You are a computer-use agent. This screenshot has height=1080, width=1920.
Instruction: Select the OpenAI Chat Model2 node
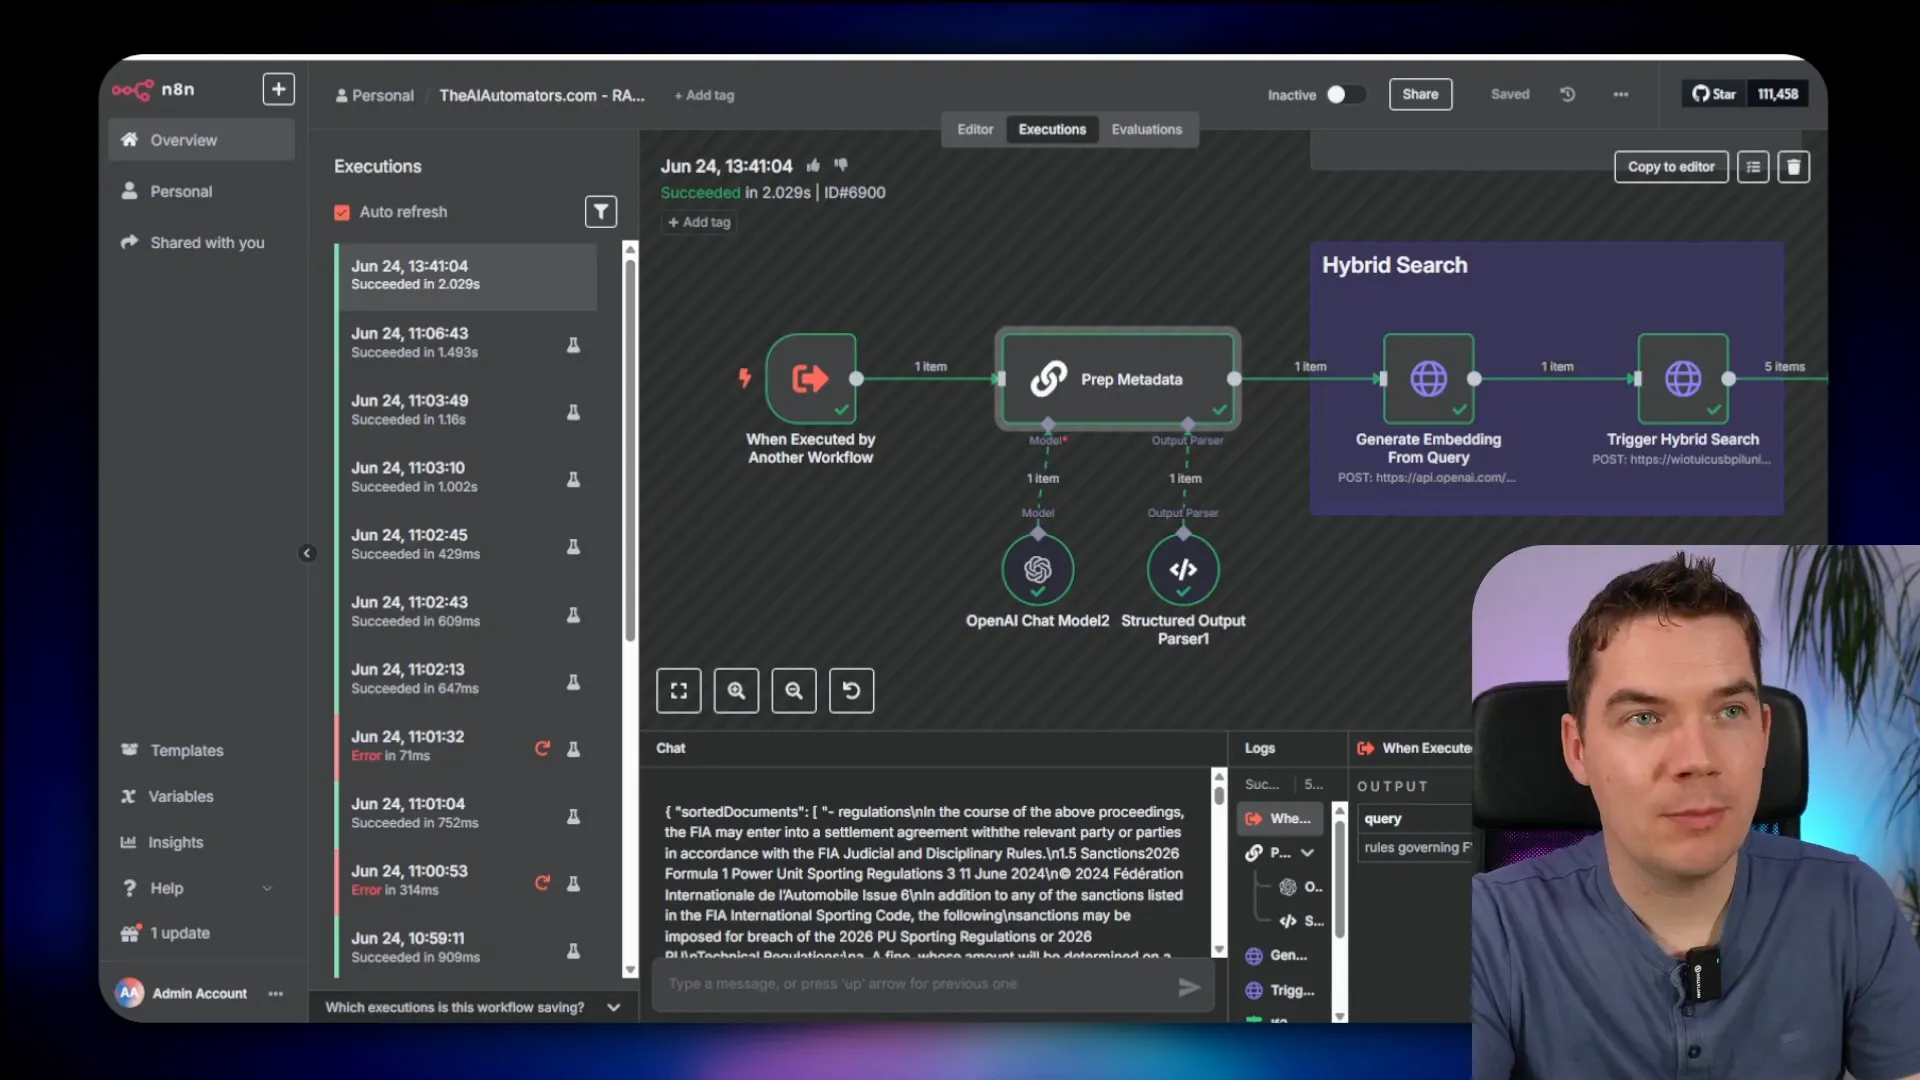point(1037,569)
